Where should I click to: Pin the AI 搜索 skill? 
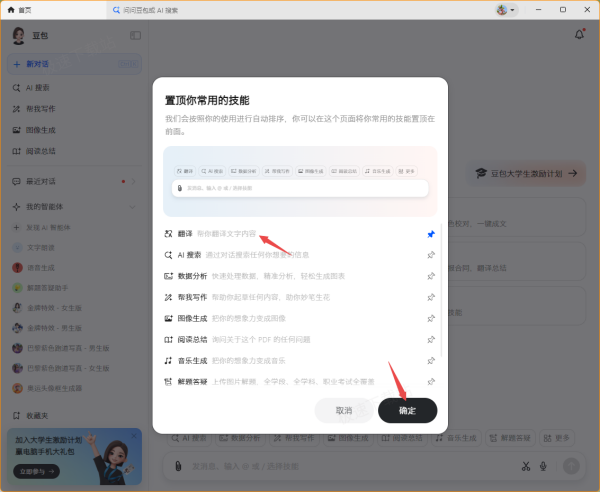431,255
